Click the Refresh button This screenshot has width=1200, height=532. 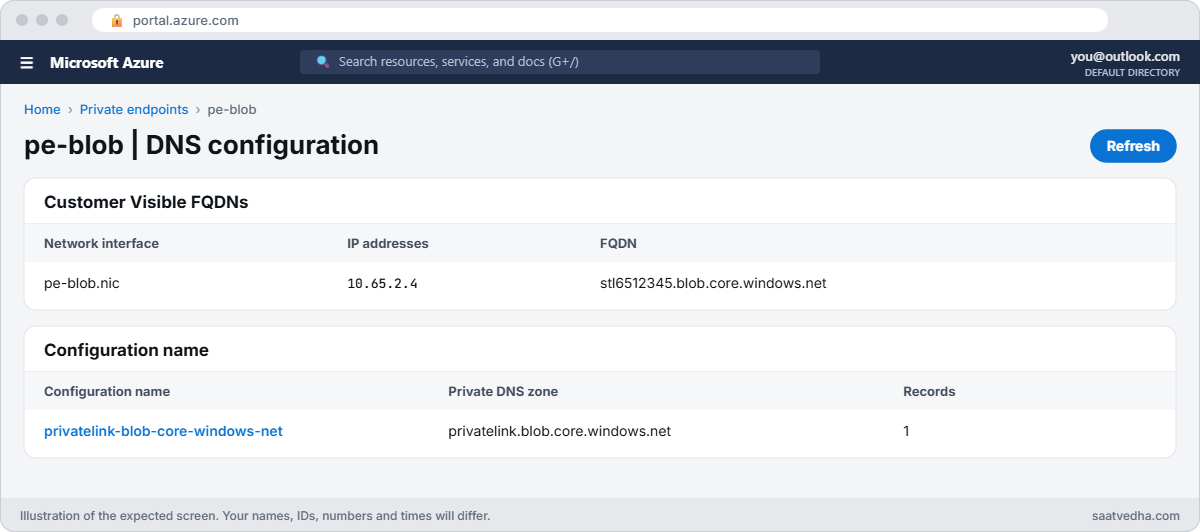[1133, 146]
